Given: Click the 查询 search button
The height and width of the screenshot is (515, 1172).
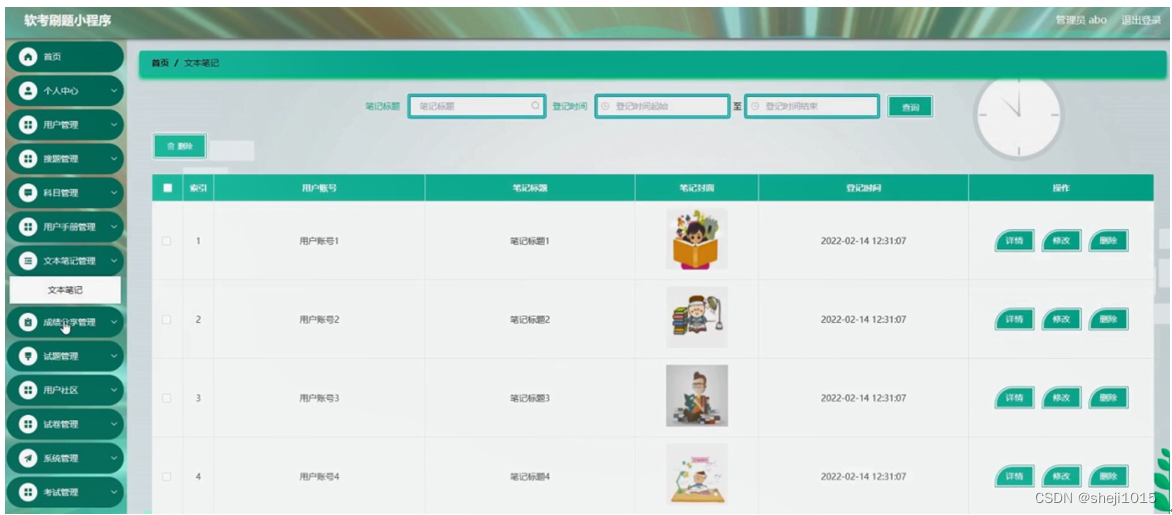Looking at the screenshot, I should 910,107.
